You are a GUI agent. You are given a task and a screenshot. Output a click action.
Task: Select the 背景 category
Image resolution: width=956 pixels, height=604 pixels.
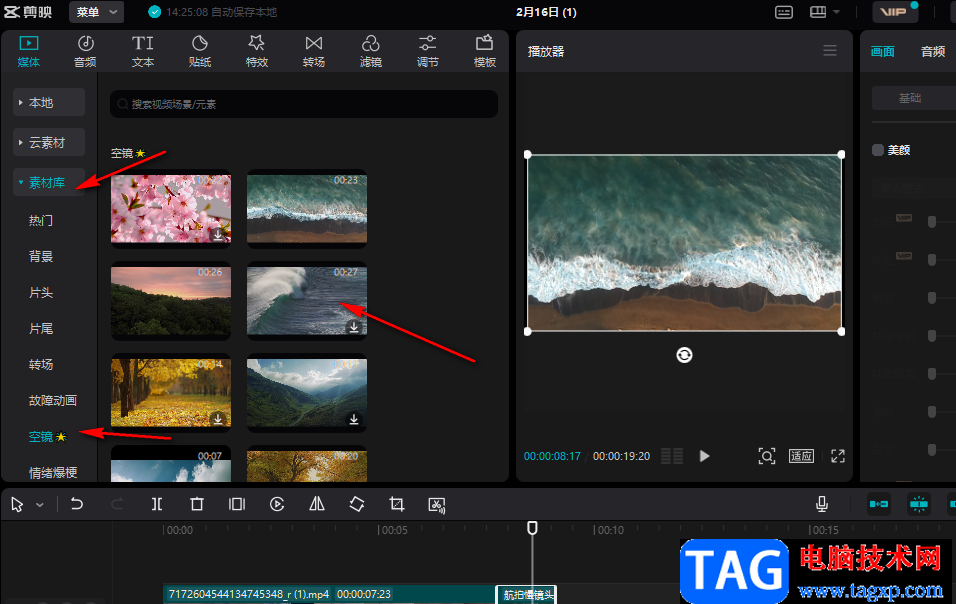(41, 256)
